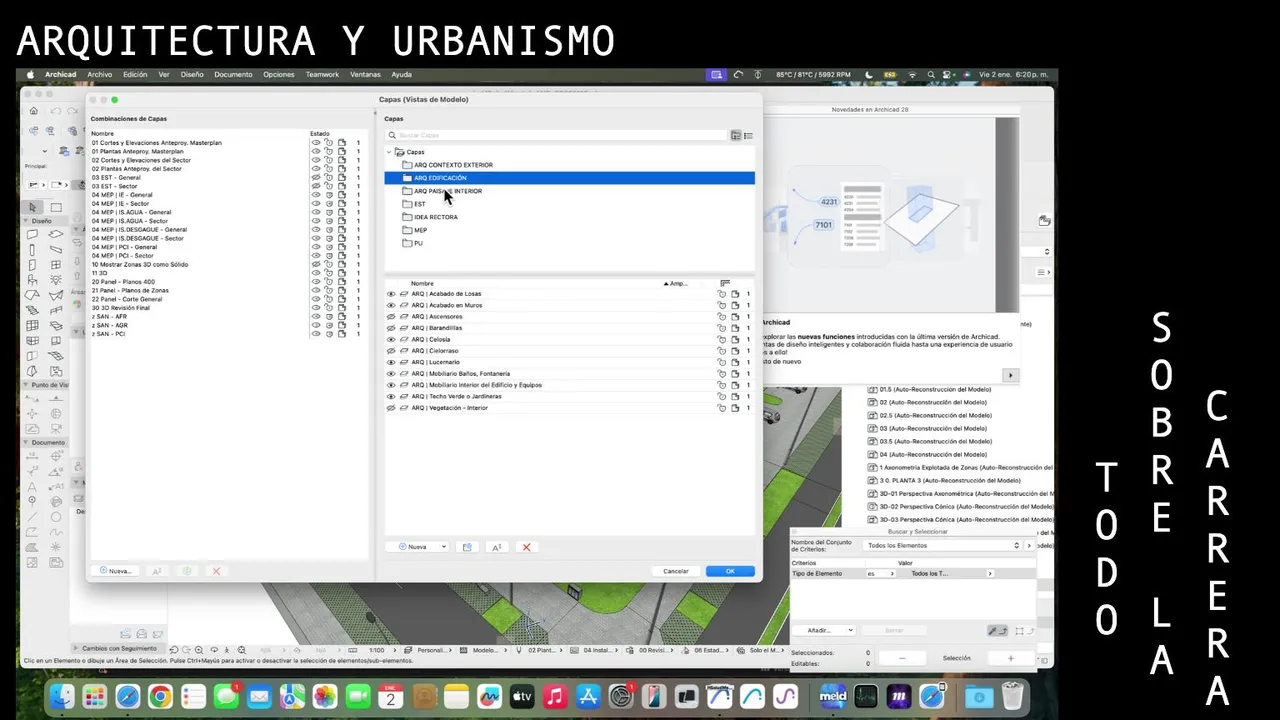This screenshot has width=1280, height=720.
Task: Select the ARQ | Techo Verde o Jardineras layer row
Action: pyautogui.click(x=568, y=396)
